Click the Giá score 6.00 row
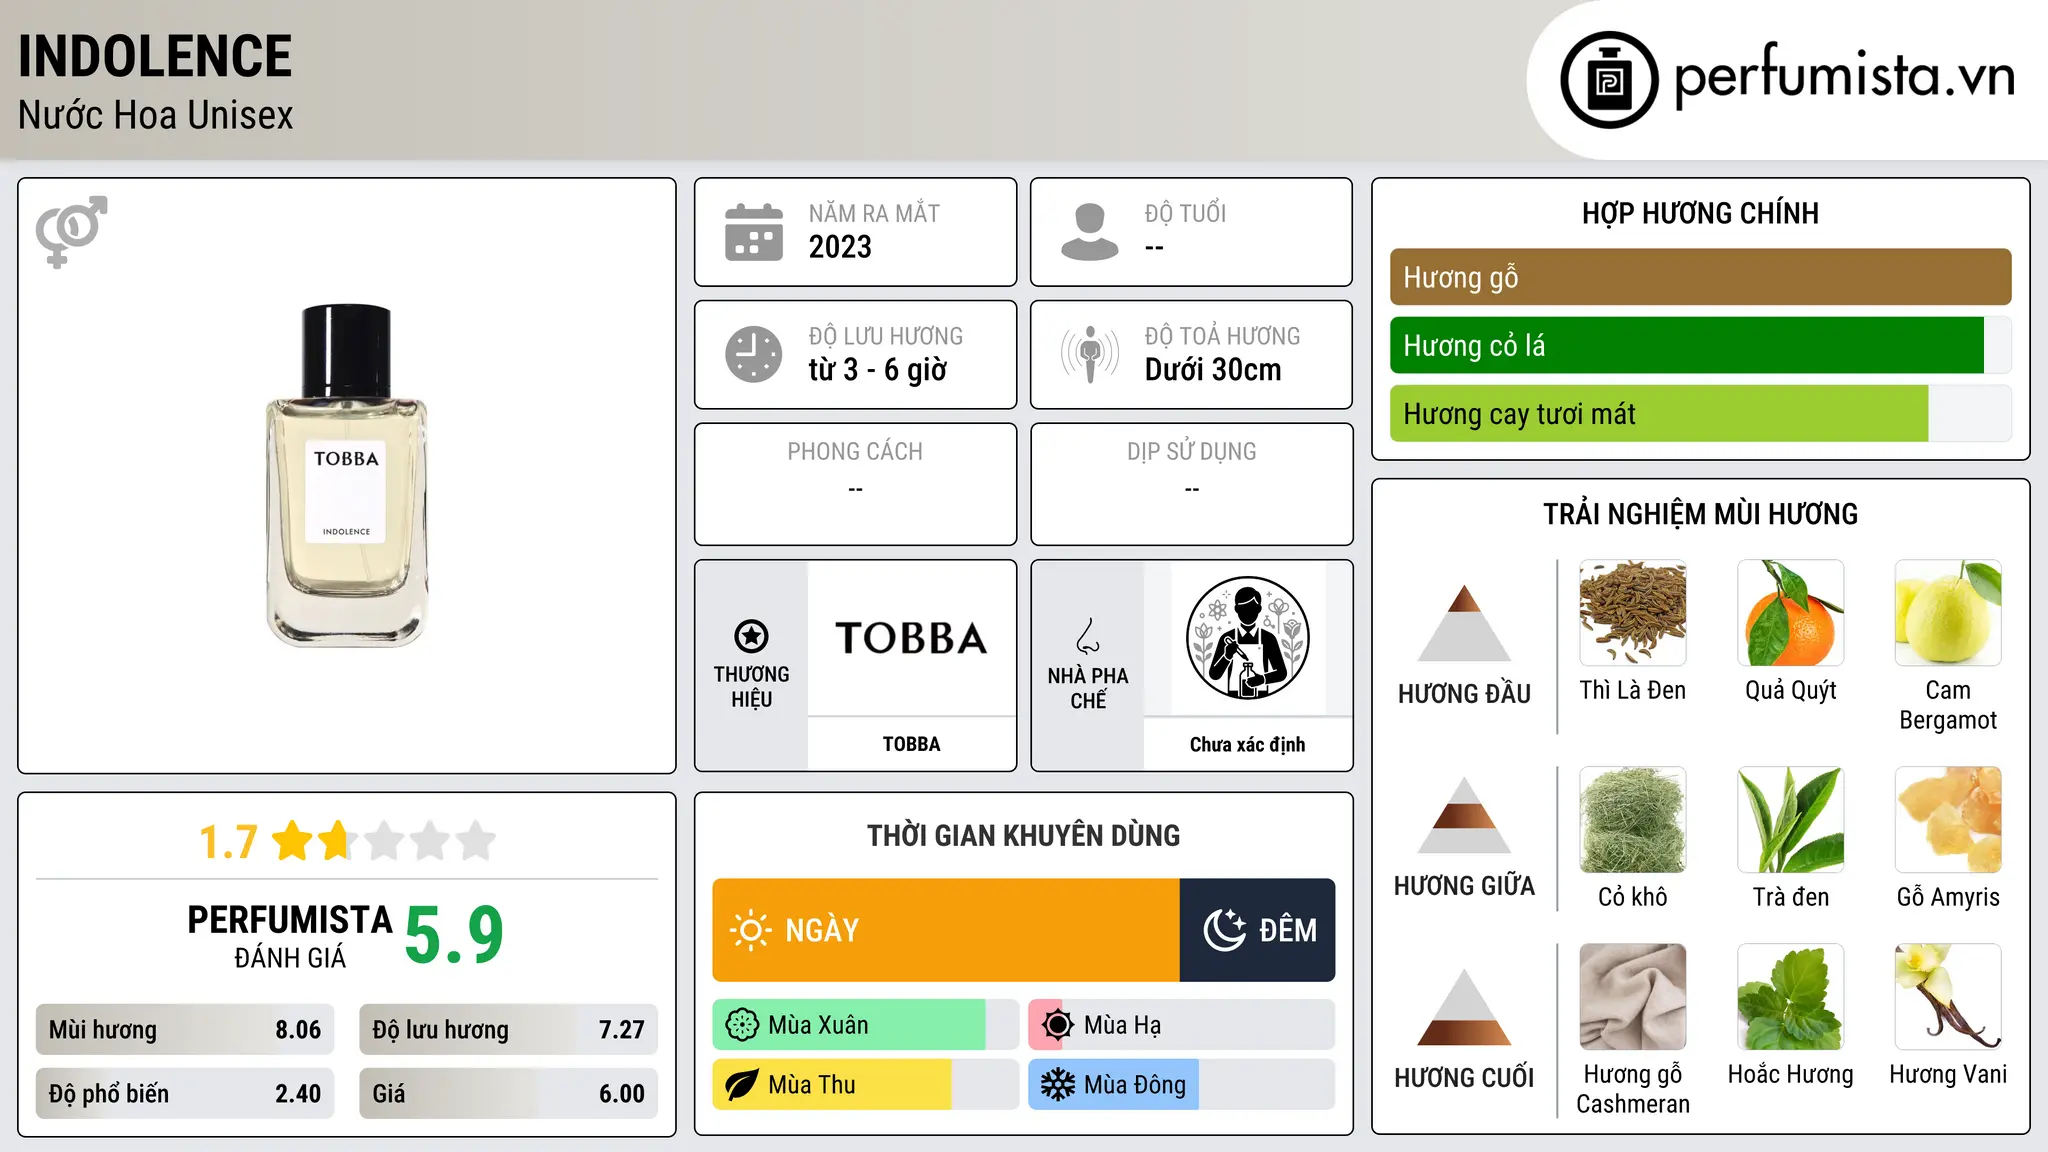The width and height of the screenshot is (2048, 1152). point(508,1094)
